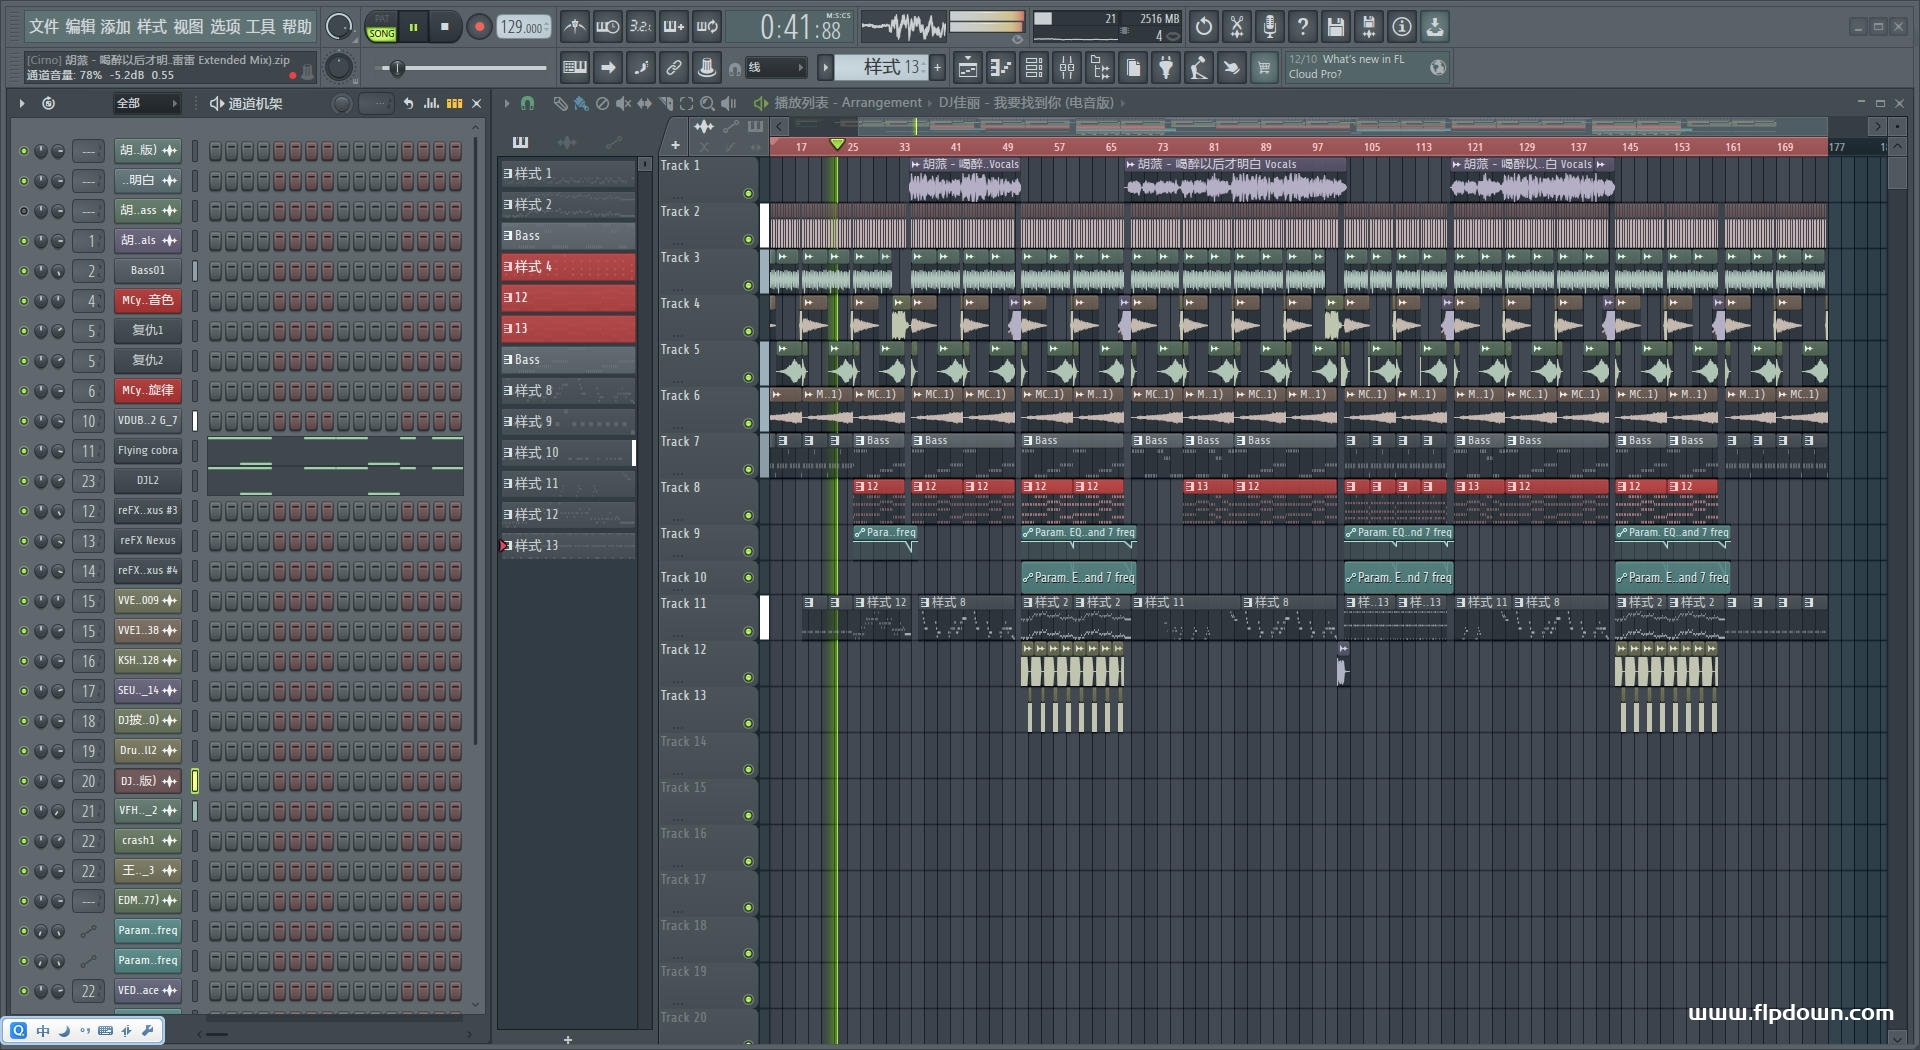Image resolution: width=1920 pixels, height=1050 pixels.
Task: Toggle the metronome button
Action: pos(574,27)
